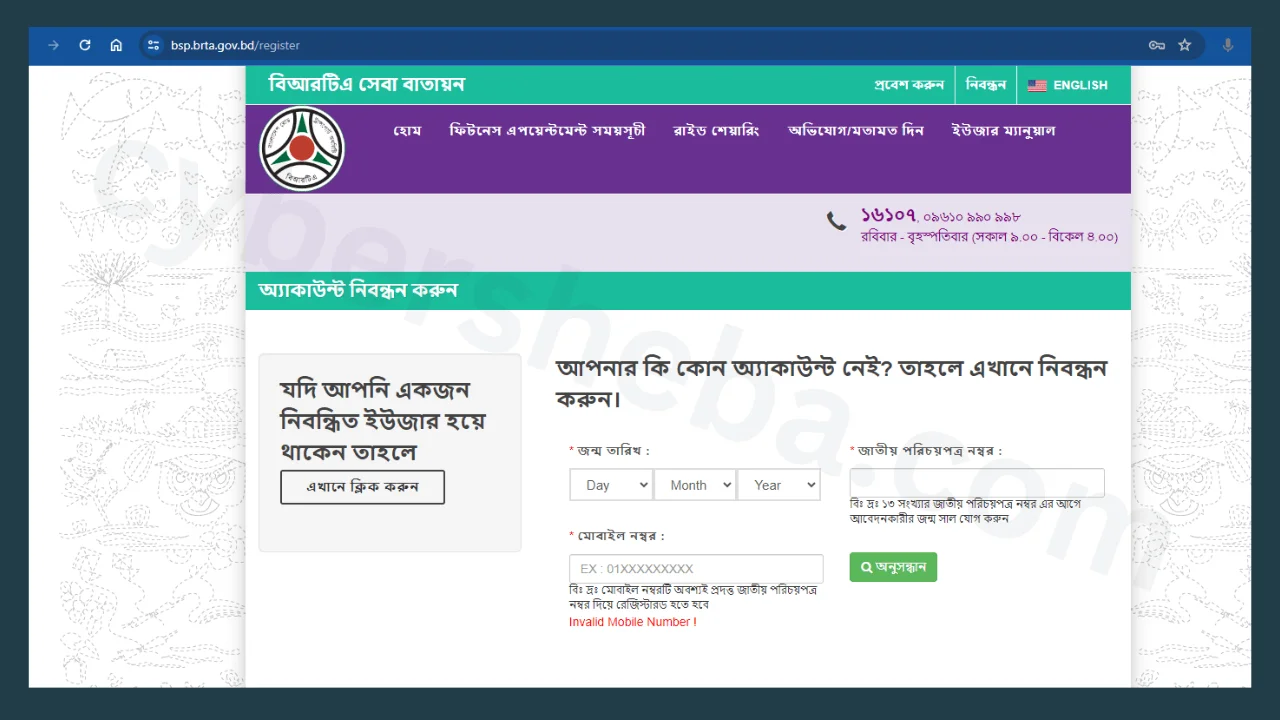Click the saved passwords key icon
This screenshot has width=1280, height=720.
[1156, 45]
